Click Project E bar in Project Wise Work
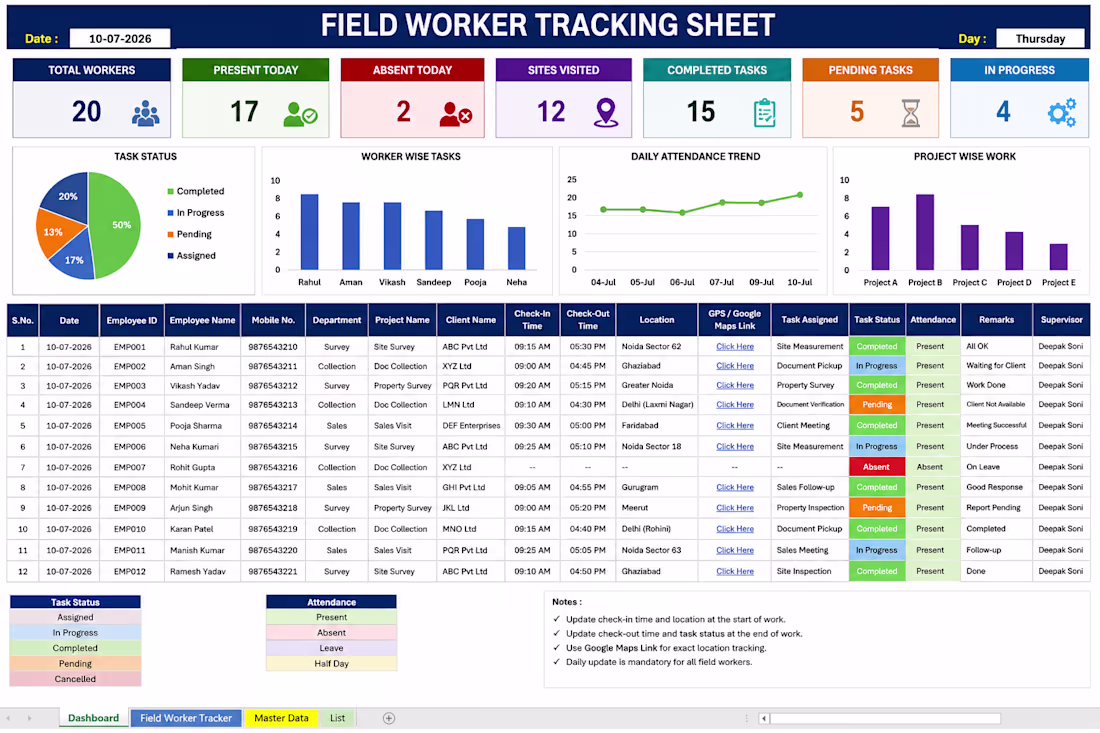This screenshot has width=1100, height=733. (x=1058, y=257)
